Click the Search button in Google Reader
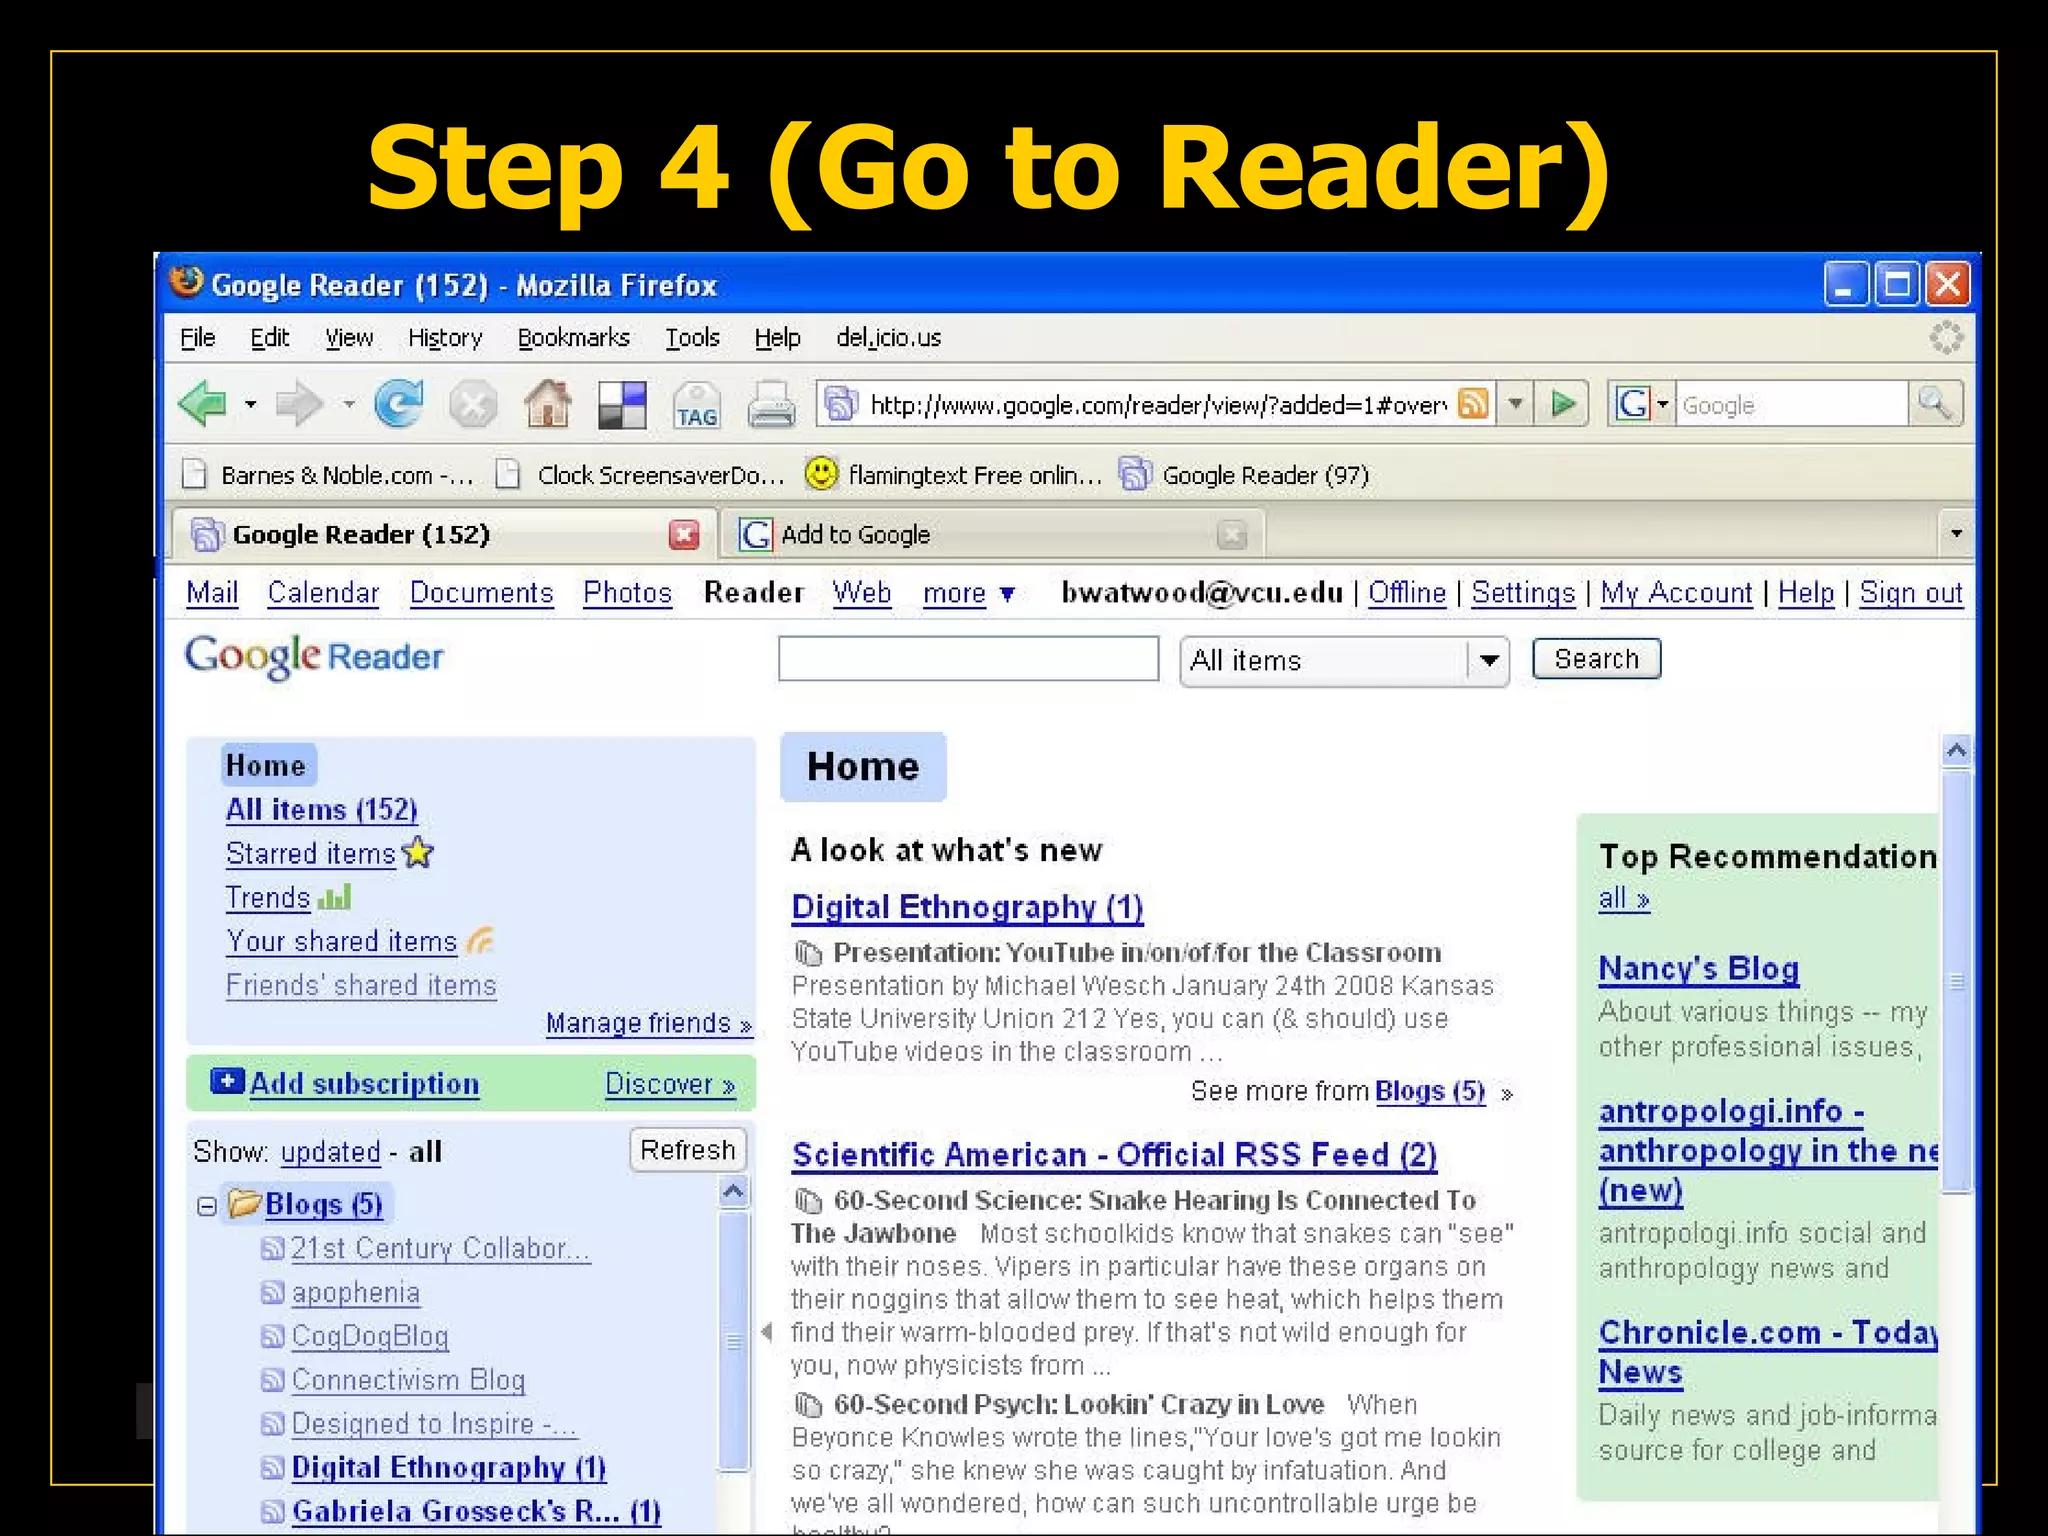Image resolution: width=2048 pixels, height=1536 pixels. 1596,659
